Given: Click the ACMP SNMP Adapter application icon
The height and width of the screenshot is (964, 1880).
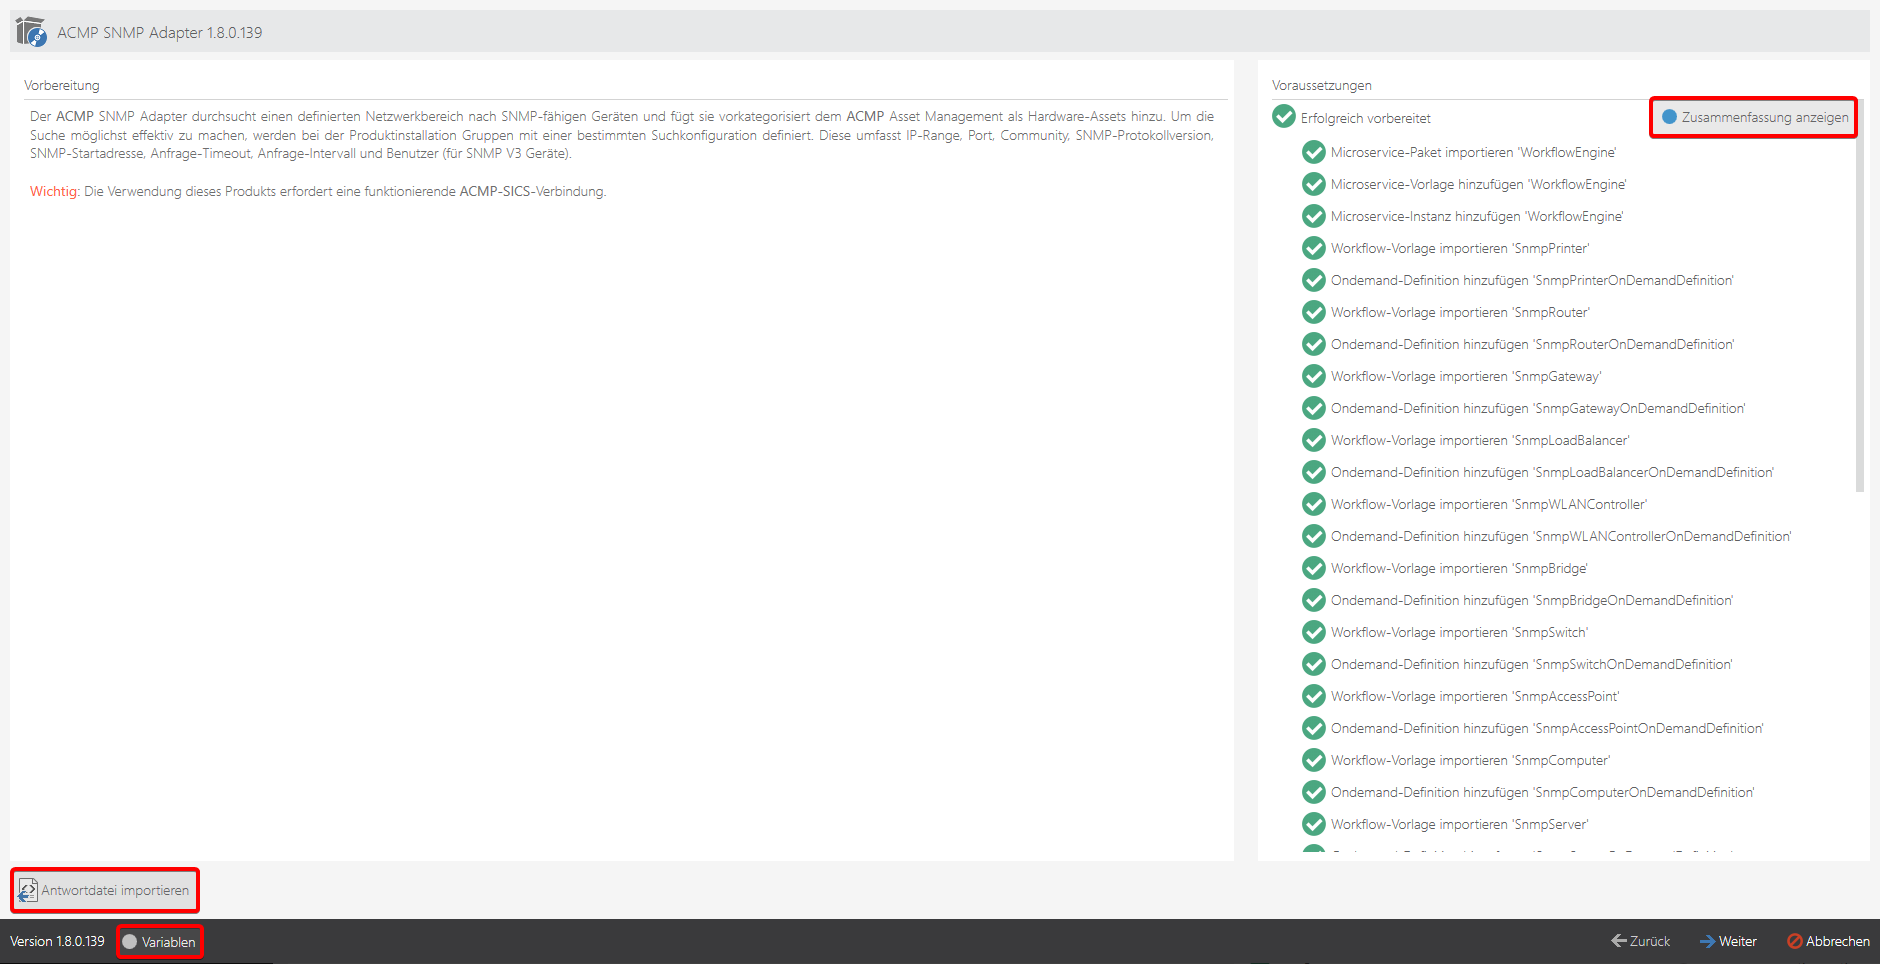Looking at the screenshot, I should [31, 32].
